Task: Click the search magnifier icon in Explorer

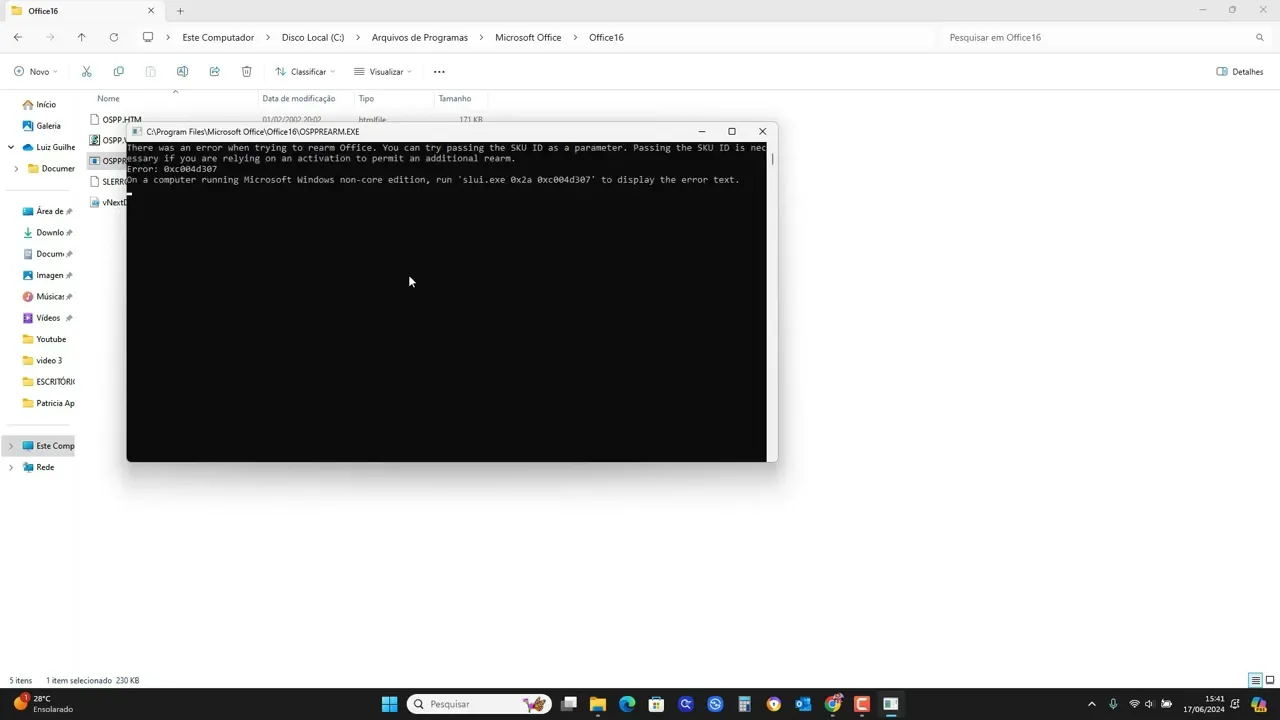Action: [1260, 37]
